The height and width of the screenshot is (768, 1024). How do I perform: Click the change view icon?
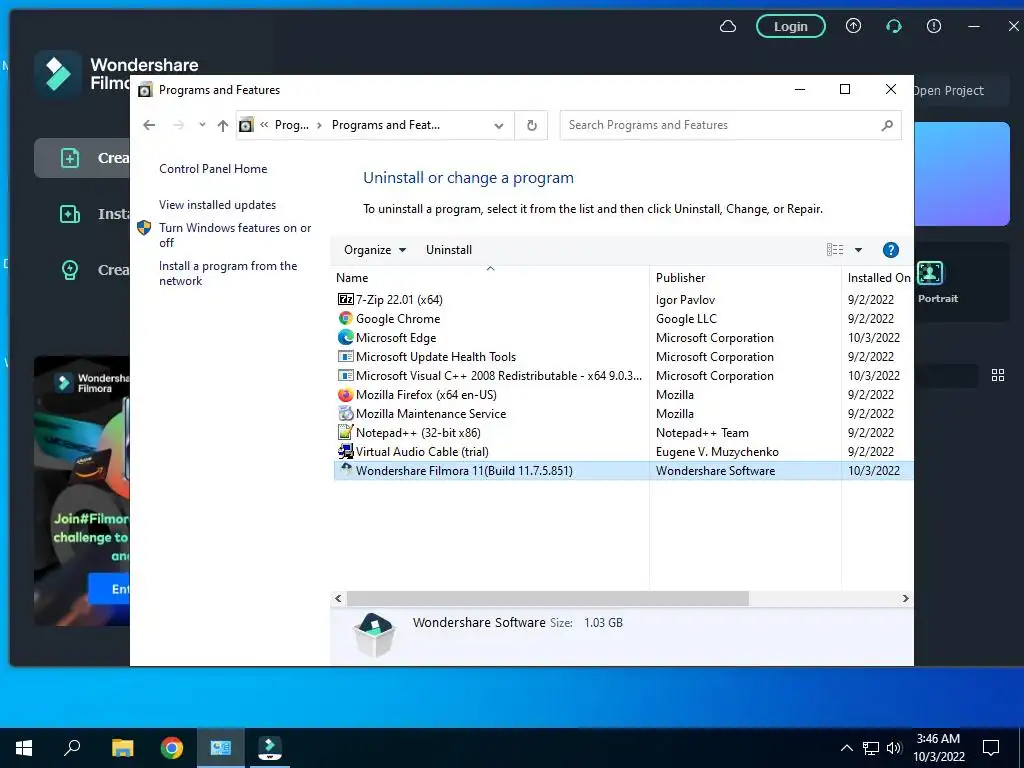click(835, 249)
